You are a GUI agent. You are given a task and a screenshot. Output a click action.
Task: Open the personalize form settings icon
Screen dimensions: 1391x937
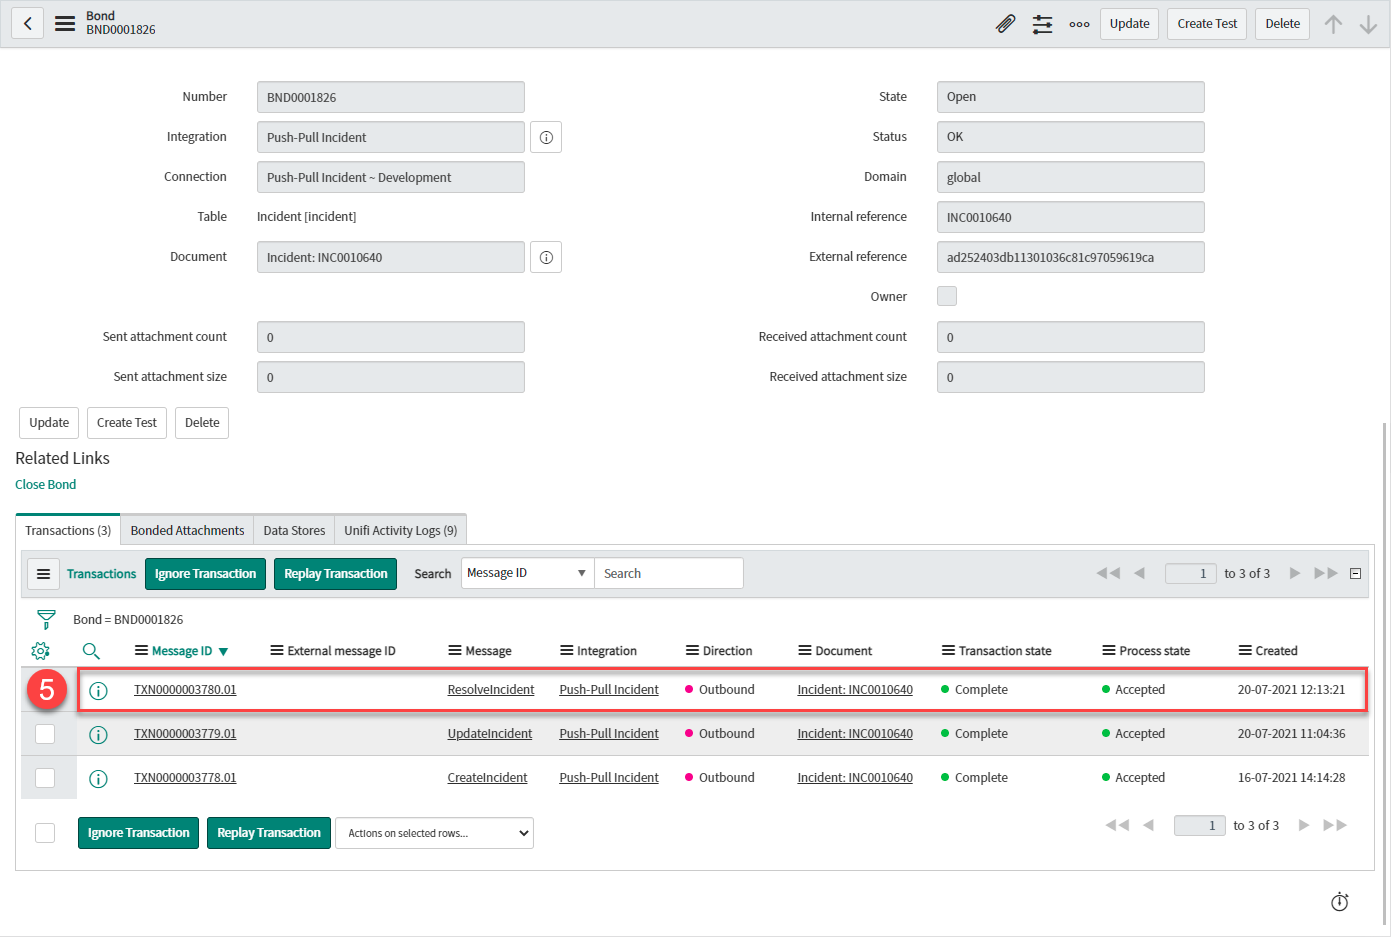point(1042,24)
